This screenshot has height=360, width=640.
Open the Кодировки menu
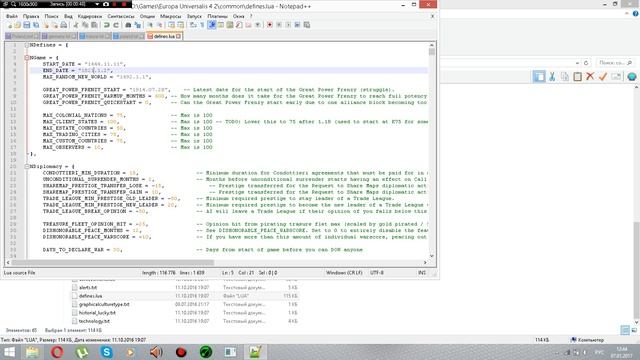tap(90, 16)
